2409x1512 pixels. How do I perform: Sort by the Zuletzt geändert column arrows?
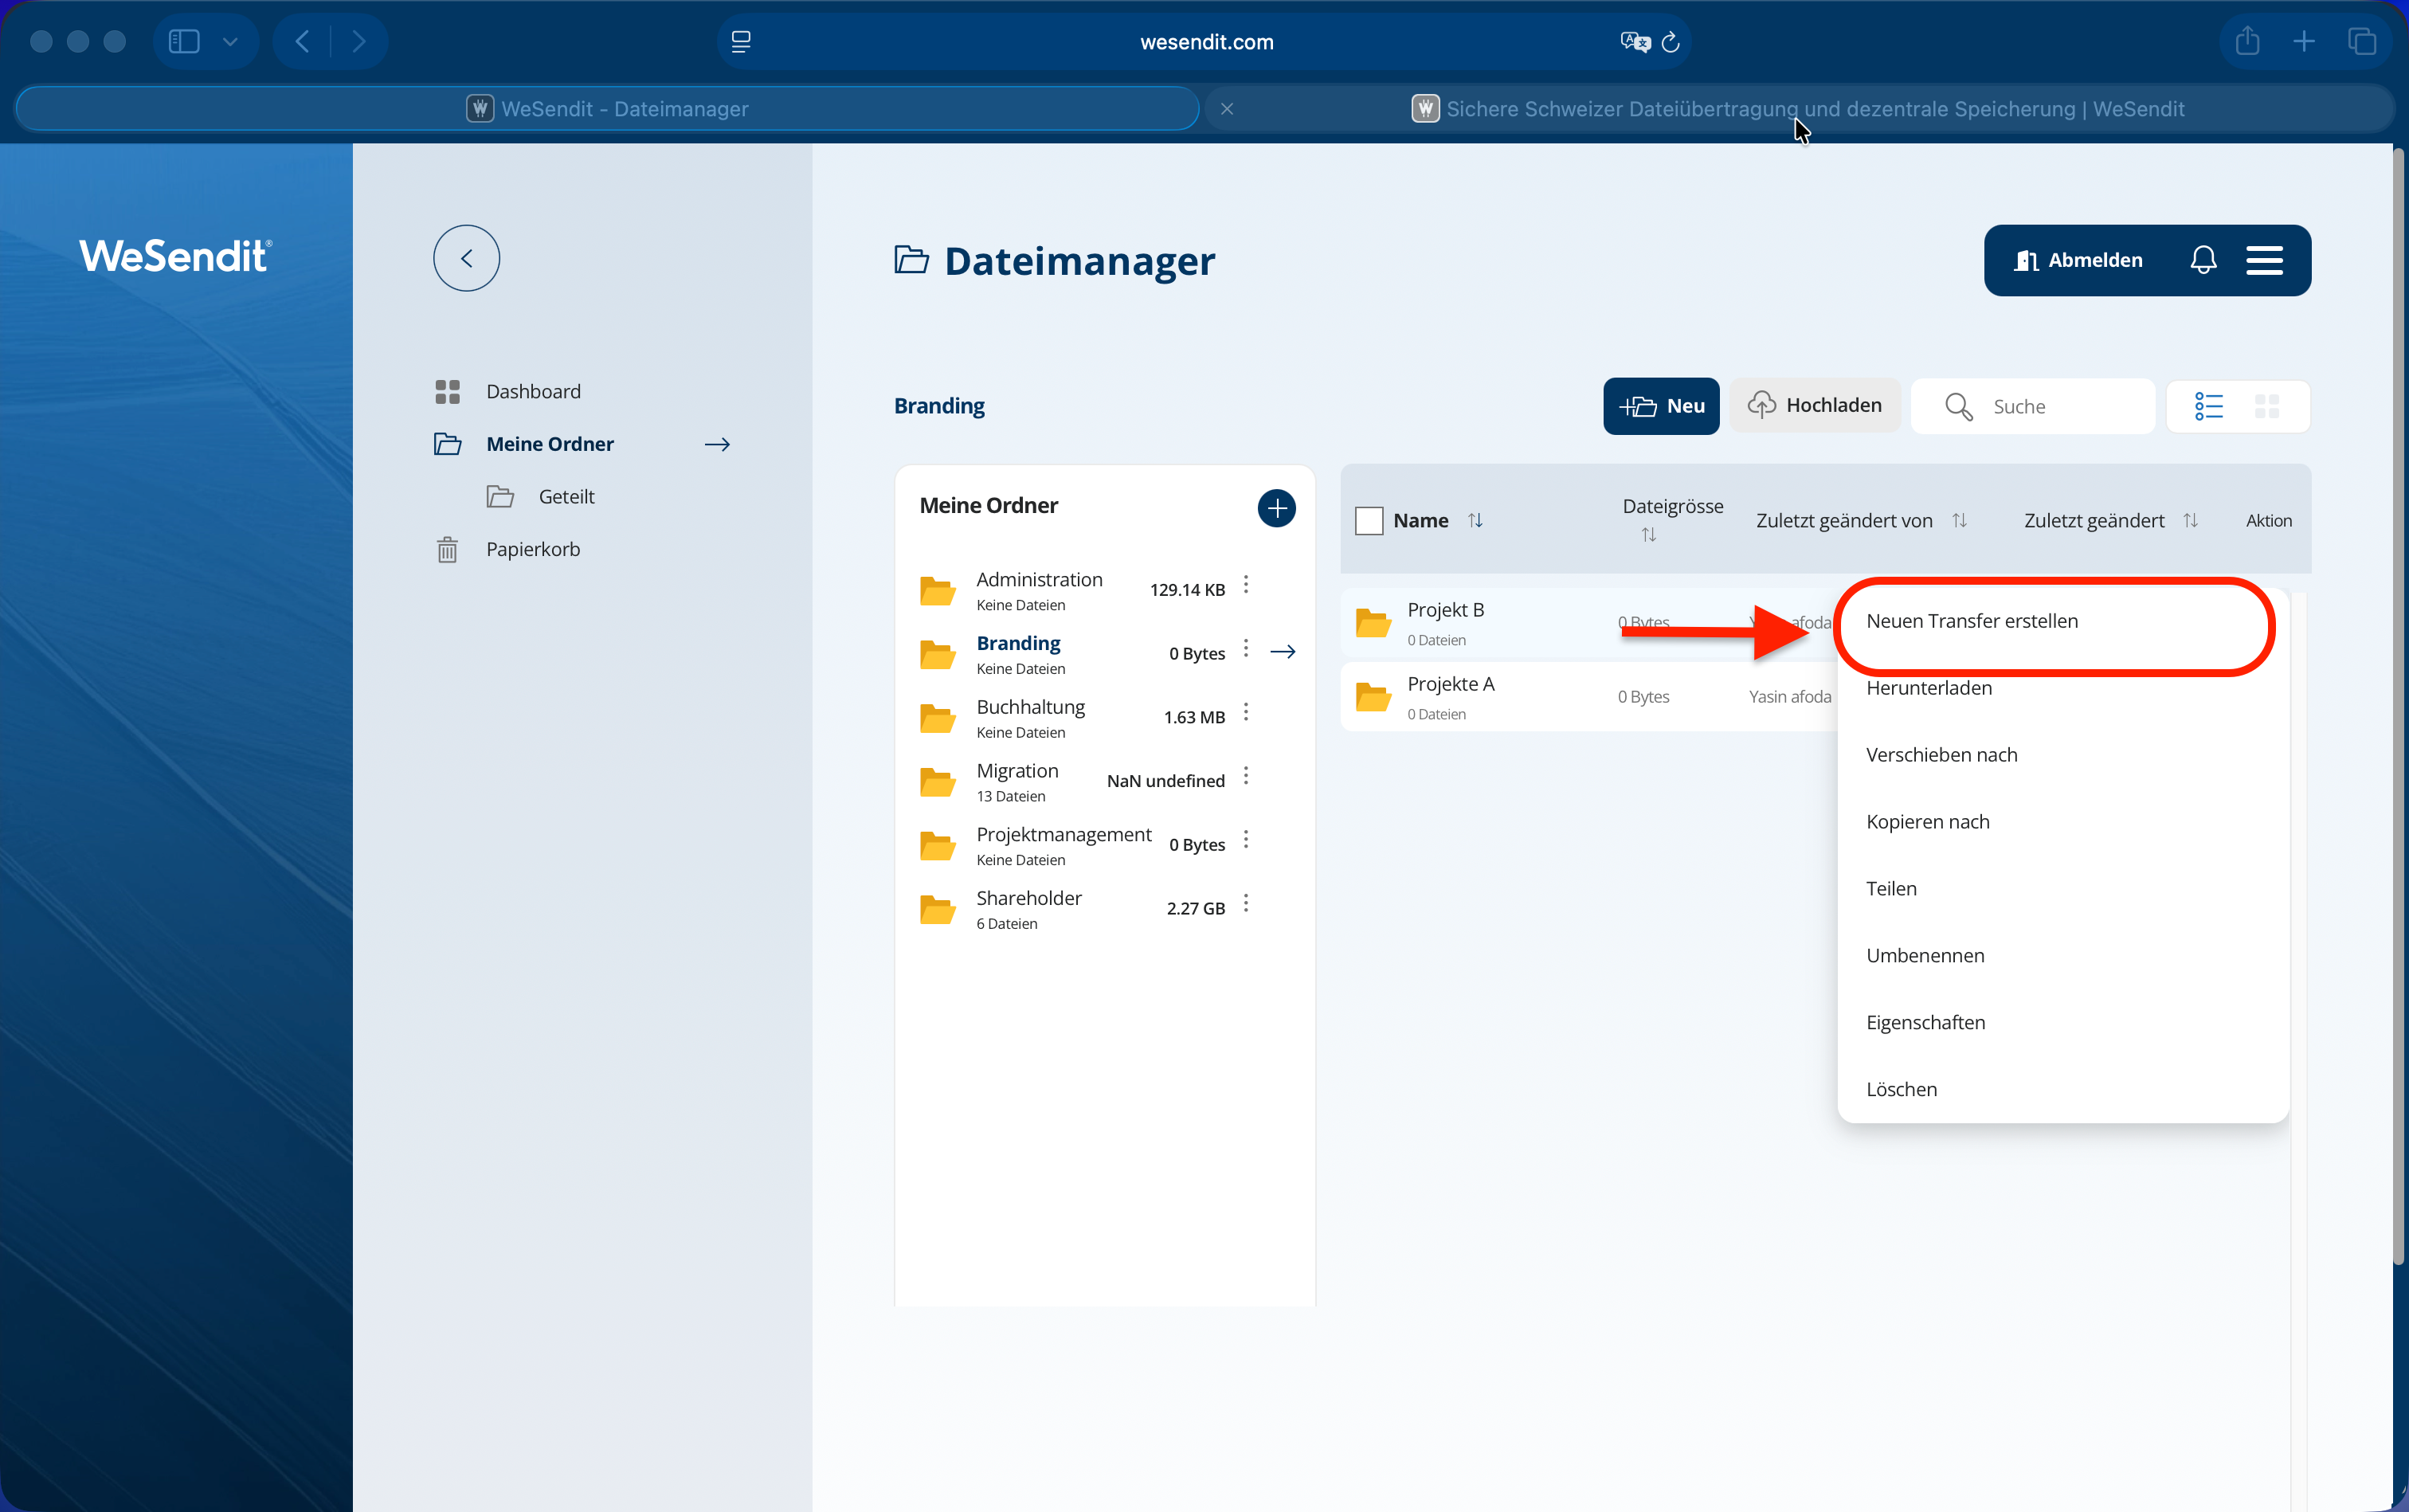click(x=2190, y=521)
